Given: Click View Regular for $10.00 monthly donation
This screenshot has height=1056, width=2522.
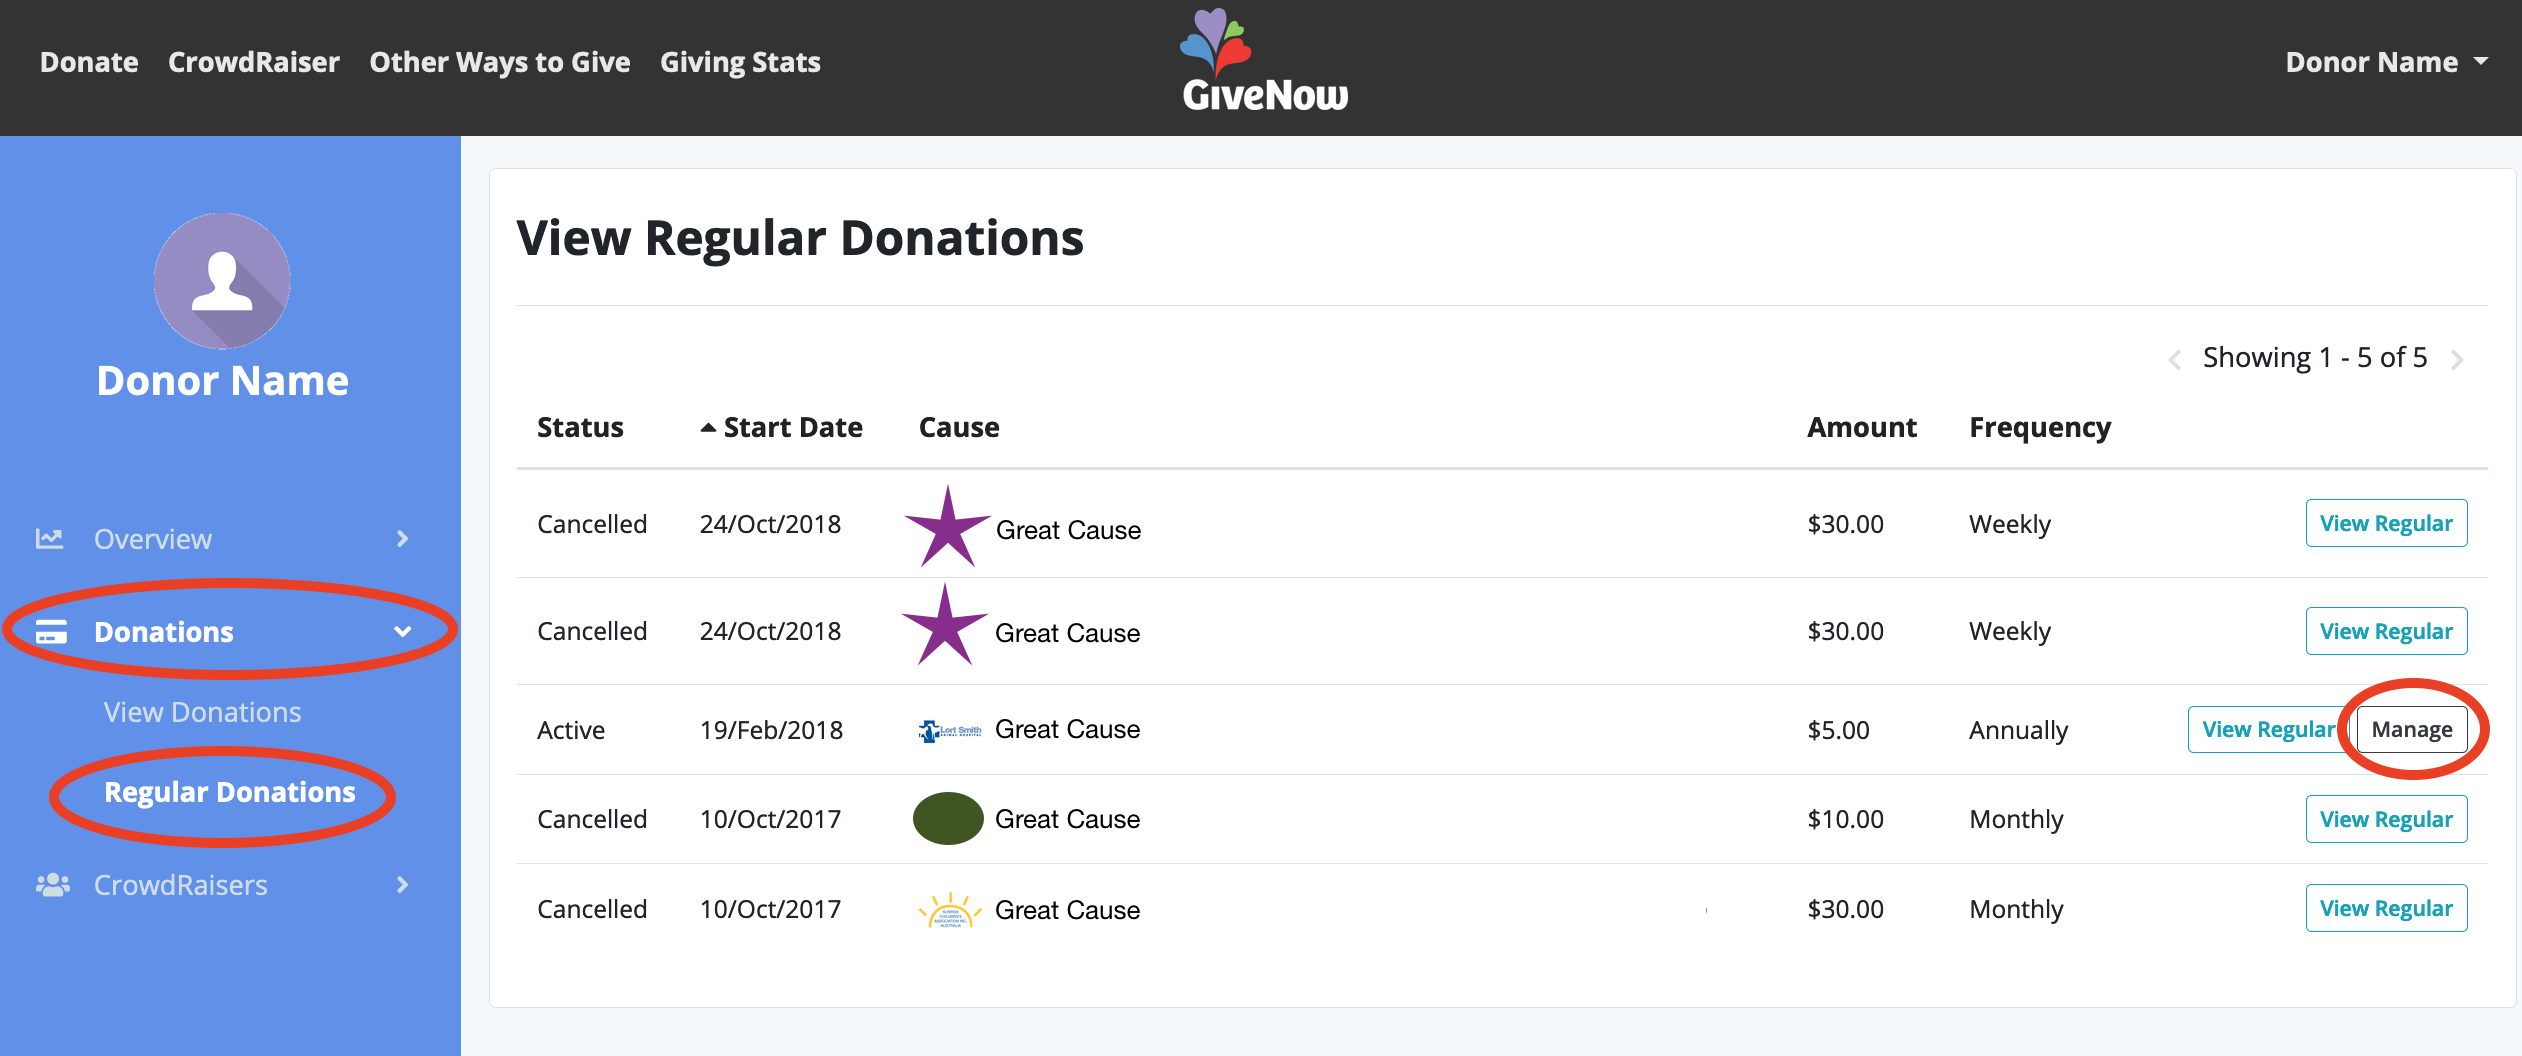Looking at the screenshot, I should (2386, 819).
